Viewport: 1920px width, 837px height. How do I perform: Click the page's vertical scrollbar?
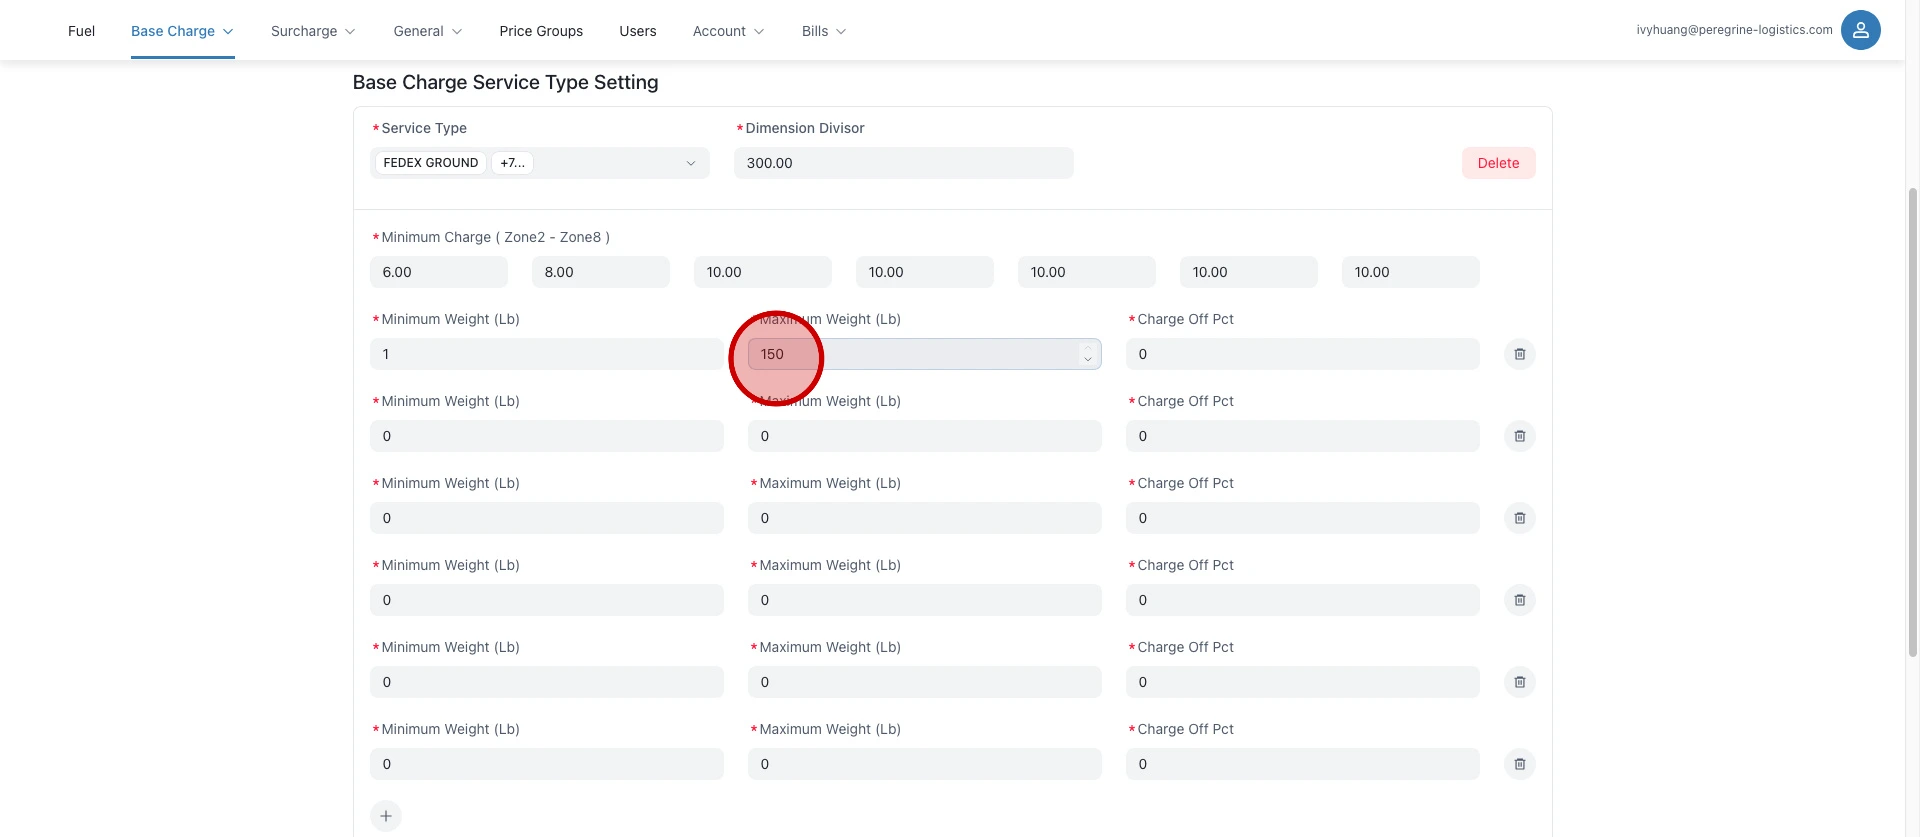(x=1912, y=420)
